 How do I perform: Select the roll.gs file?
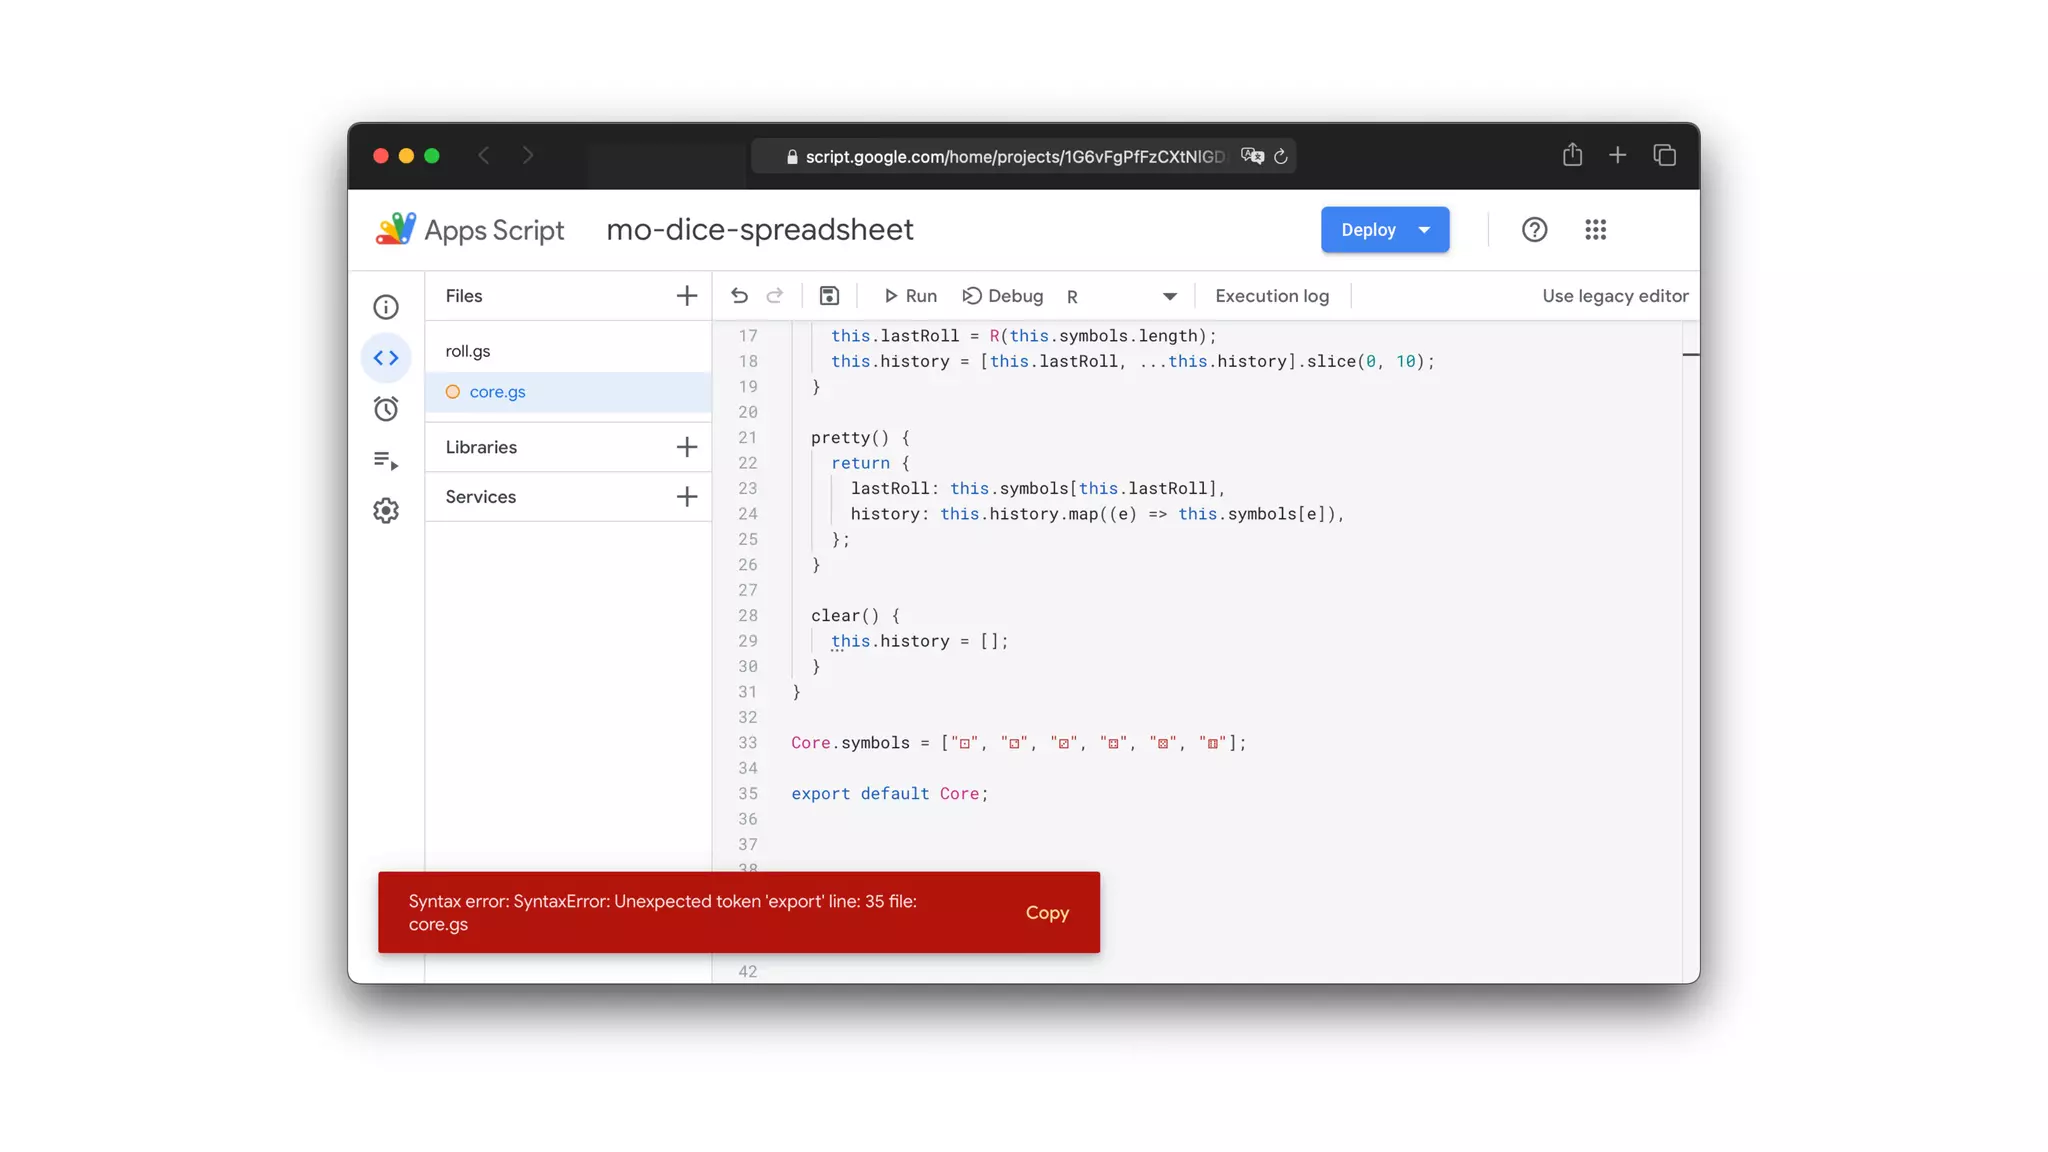click(x=468, y=351)
